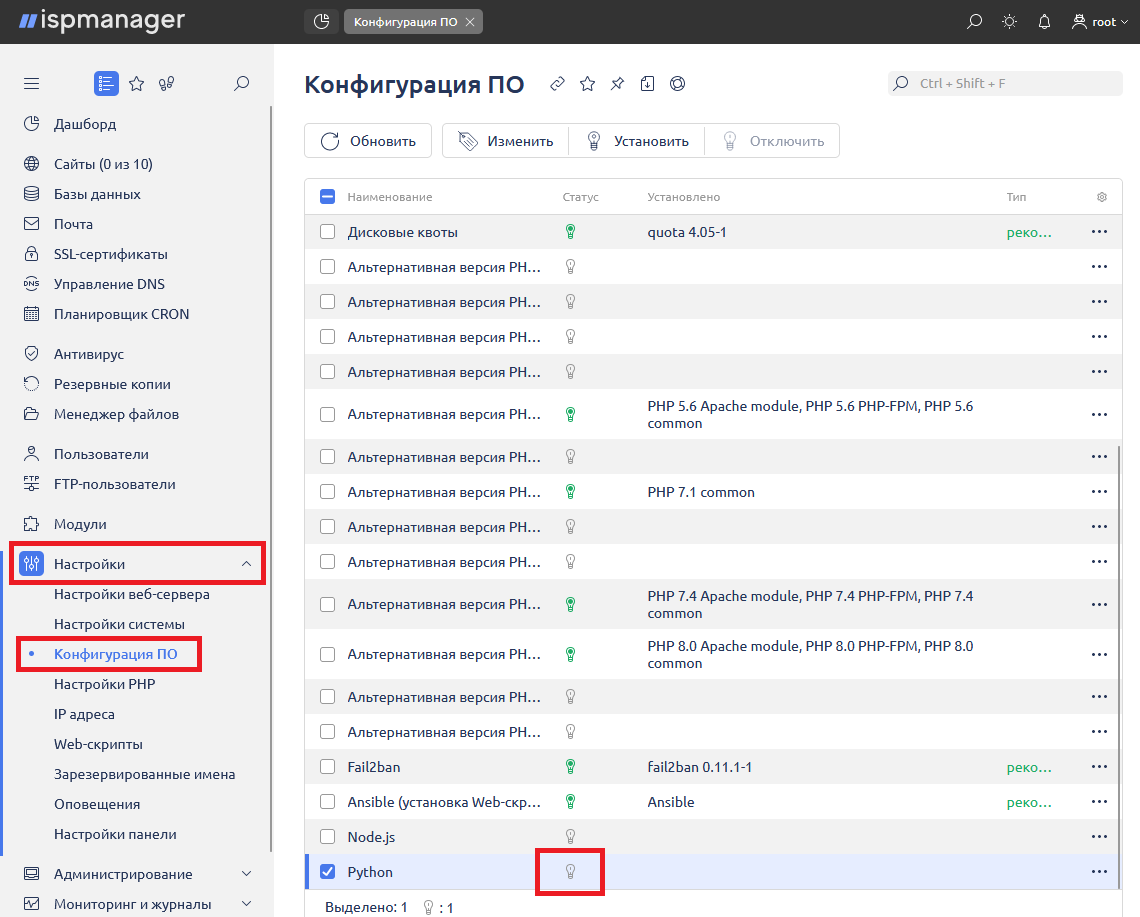Click the Ctrl+Shift+F search field
Screen dimensions: 1140x917
[1005, 84]
